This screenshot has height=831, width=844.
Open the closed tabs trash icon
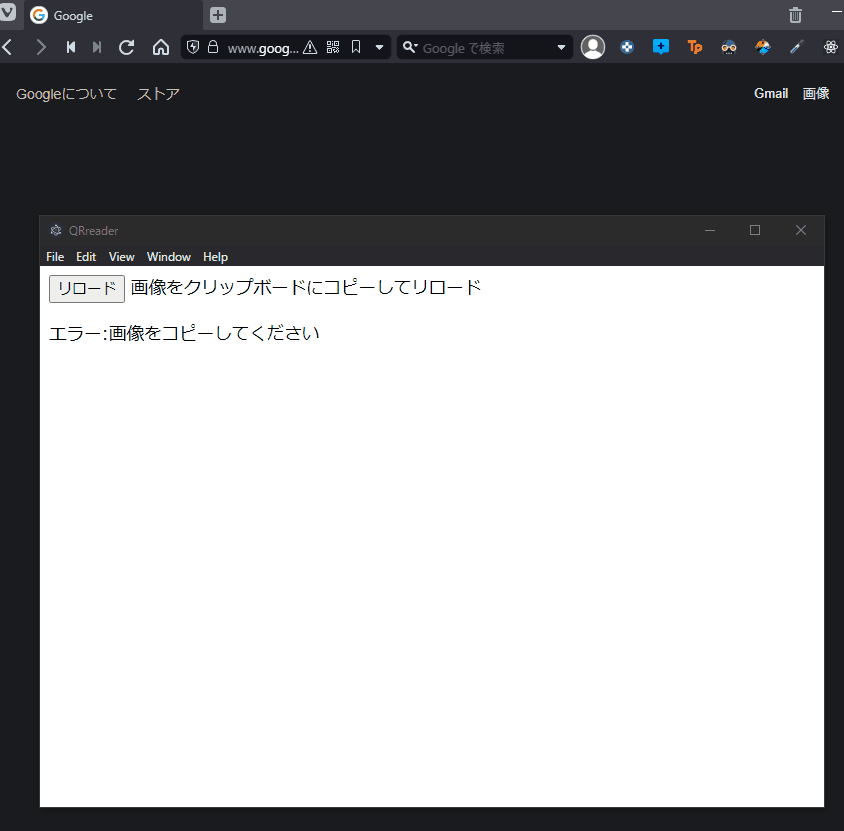pyautogui.click(x=795, y=15)
